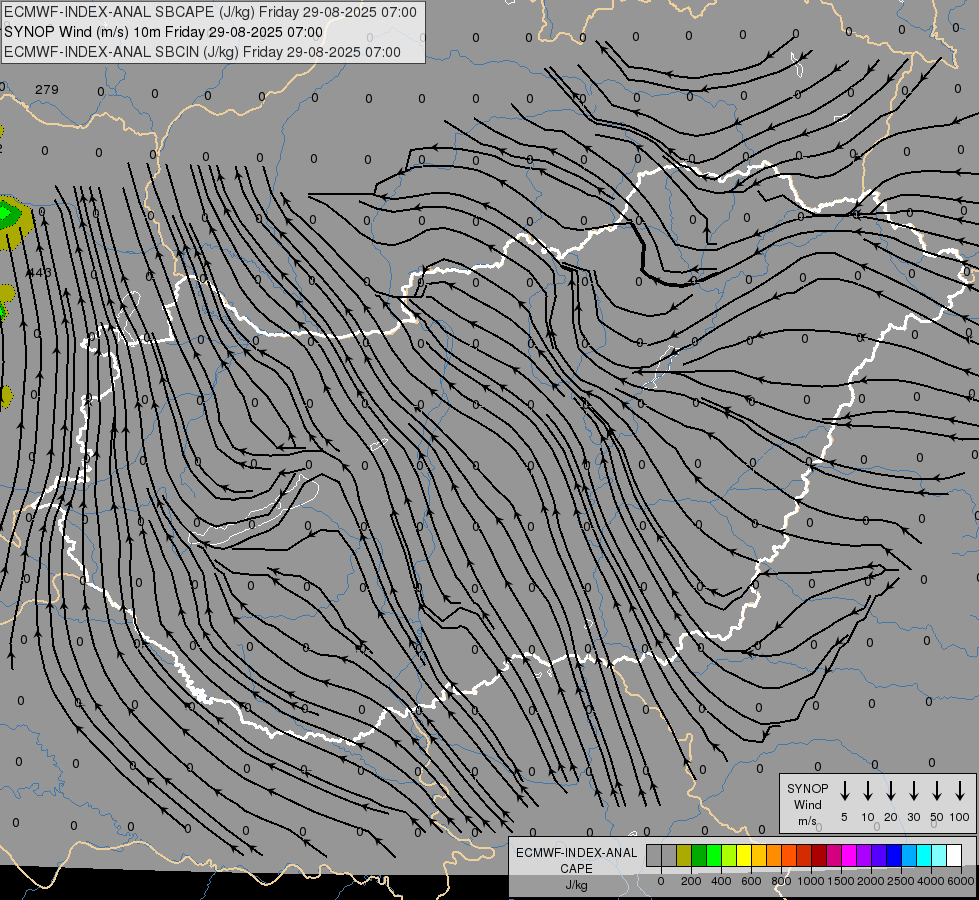The height and width of the screenshot is (900, 979).
Task: Click the SYNOP Wind 10m header line
Action: click(164, 32)
